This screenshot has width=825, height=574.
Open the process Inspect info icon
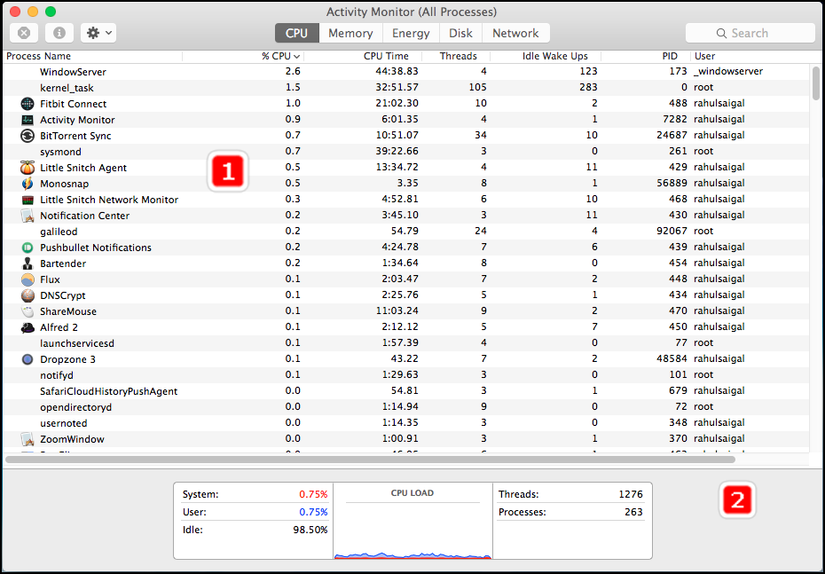pyautogui.click(x=59, y=33)
